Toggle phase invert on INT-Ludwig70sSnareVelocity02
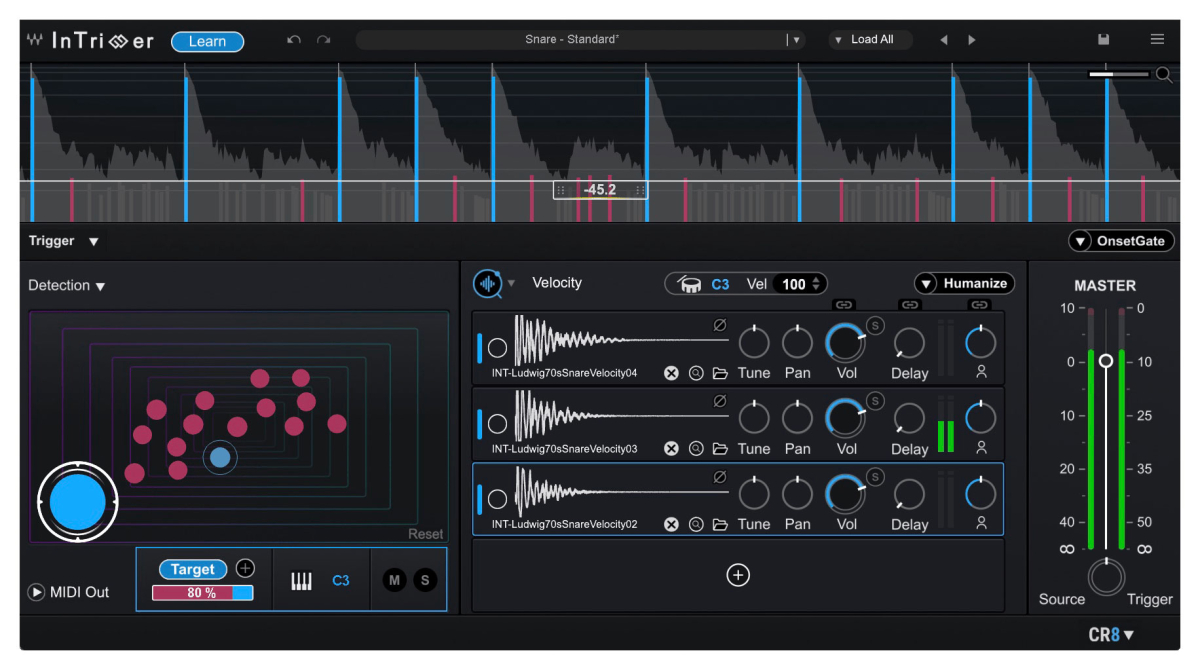This screenshot has height=670, width=1200. coord(718,477)
